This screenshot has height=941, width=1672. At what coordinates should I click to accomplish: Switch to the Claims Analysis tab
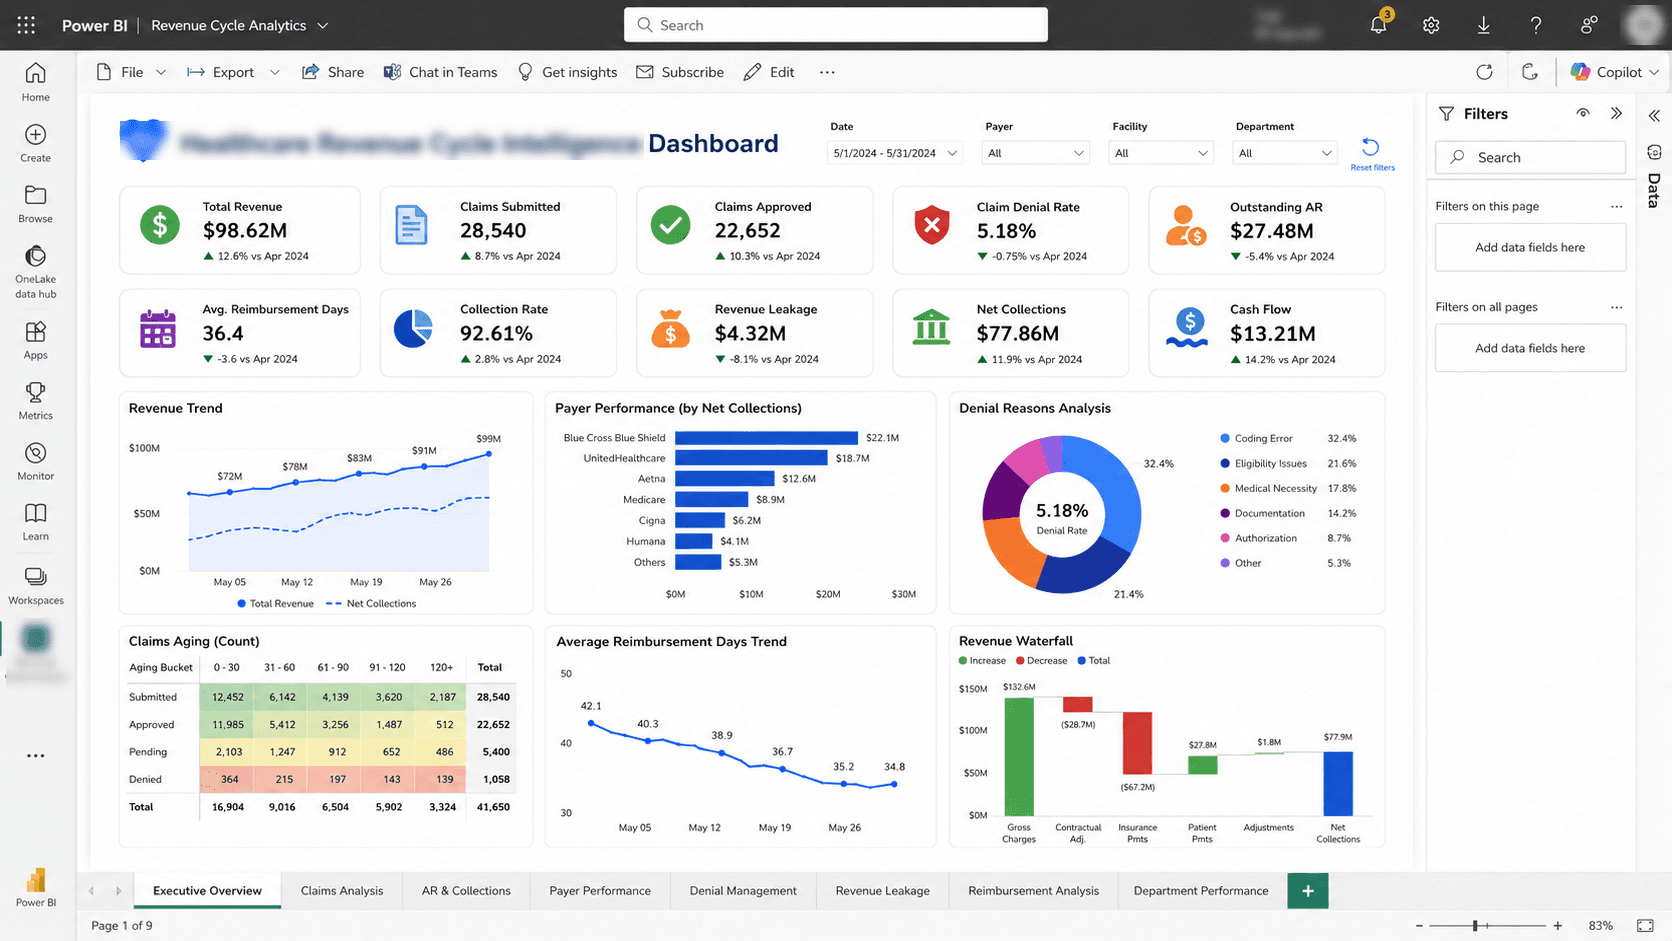342,891
